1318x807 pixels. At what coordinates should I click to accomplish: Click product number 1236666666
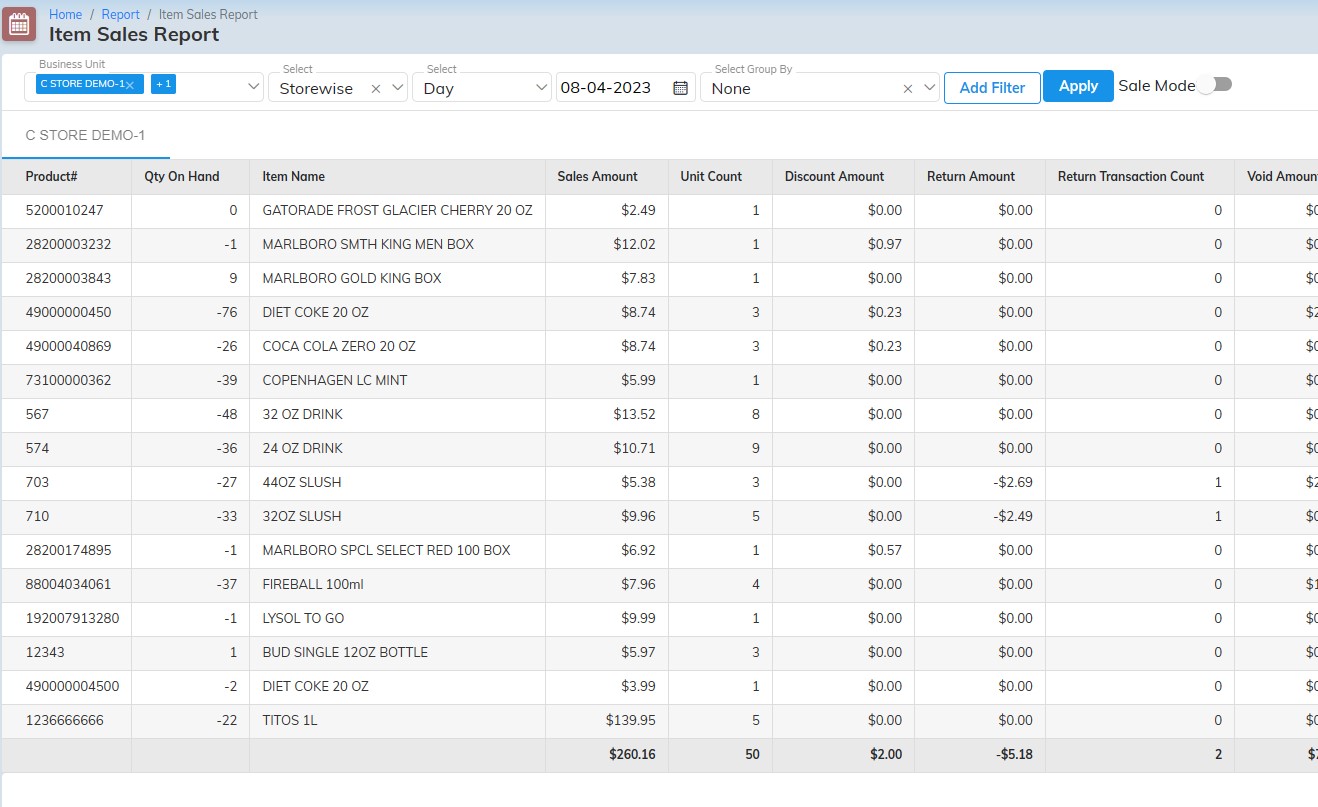[65, 721]
